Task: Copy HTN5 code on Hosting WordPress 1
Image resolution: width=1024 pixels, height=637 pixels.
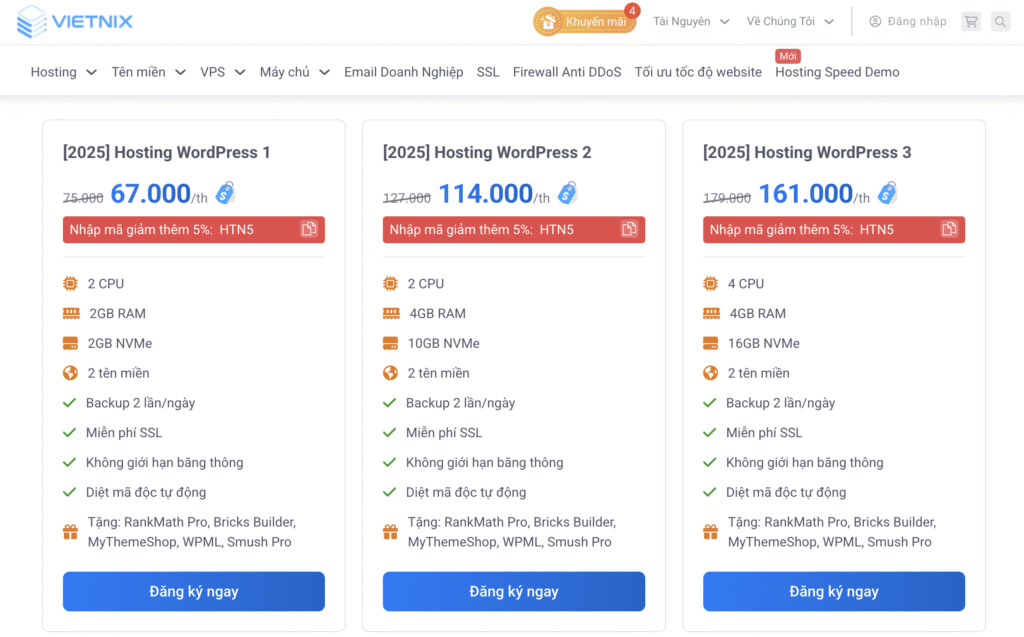Action: click(x=309, y=230)
